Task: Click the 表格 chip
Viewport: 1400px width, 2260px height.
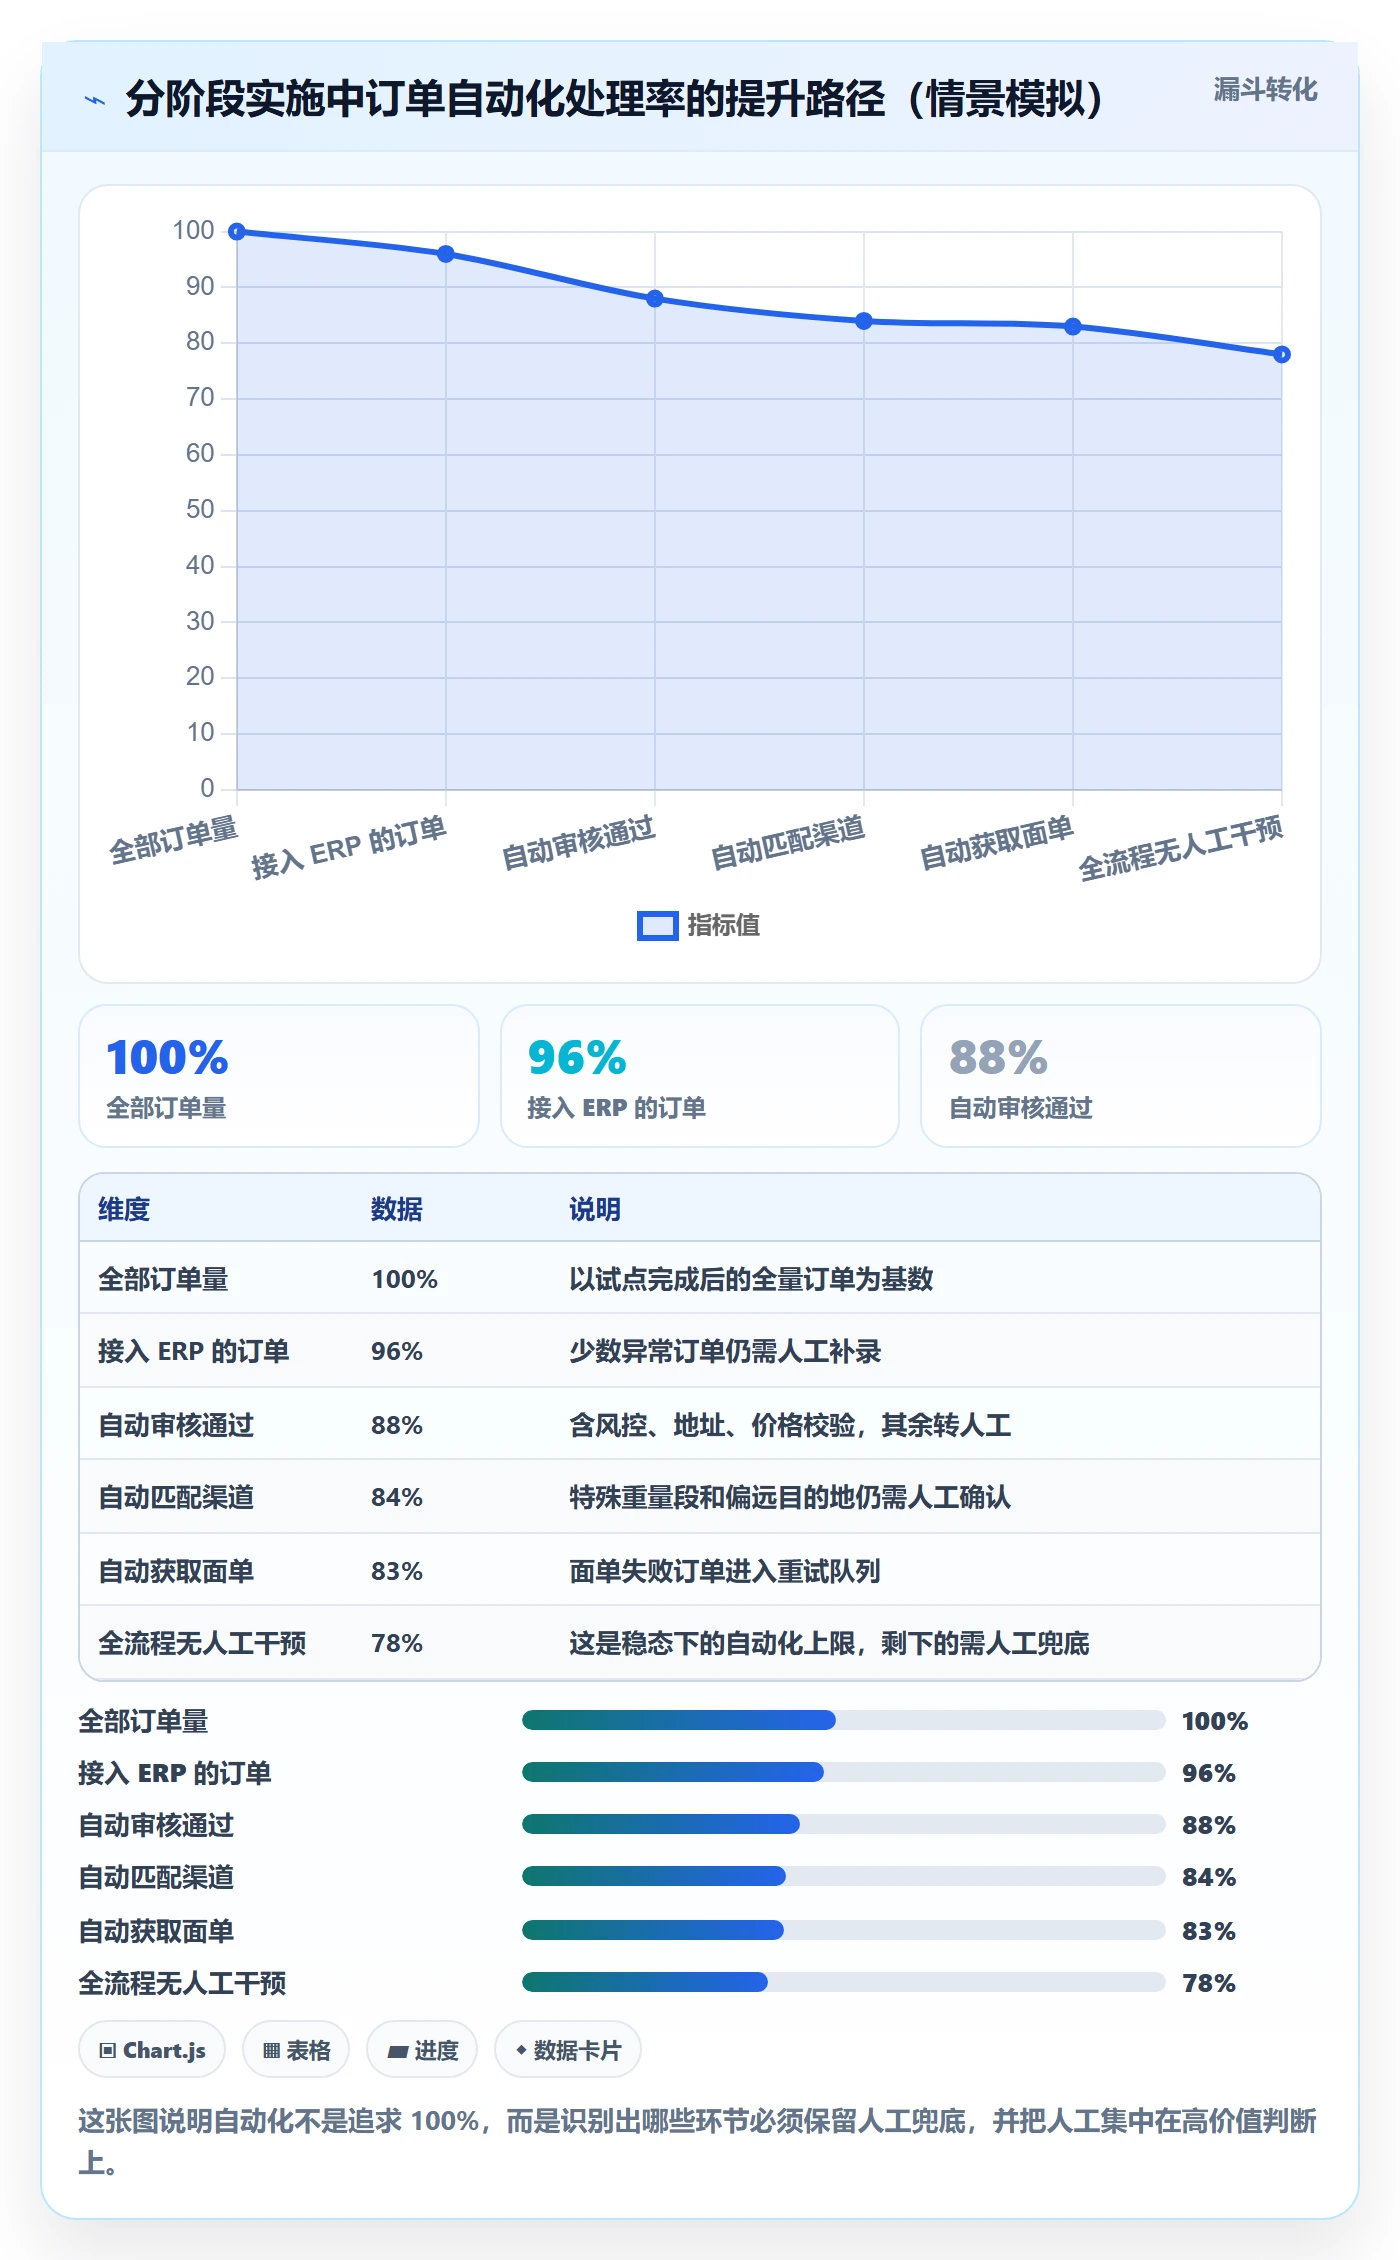Action: pos(296,2050)
